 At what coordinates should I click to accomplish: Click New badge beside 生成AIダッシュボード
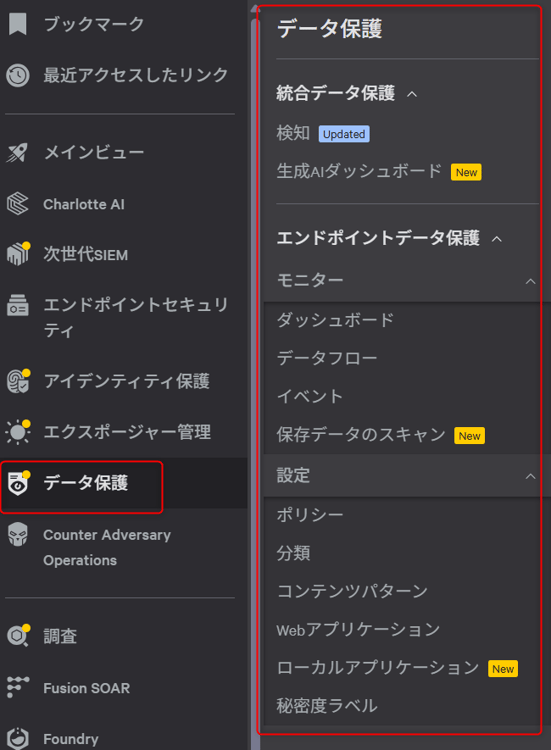tap(466, 172)
